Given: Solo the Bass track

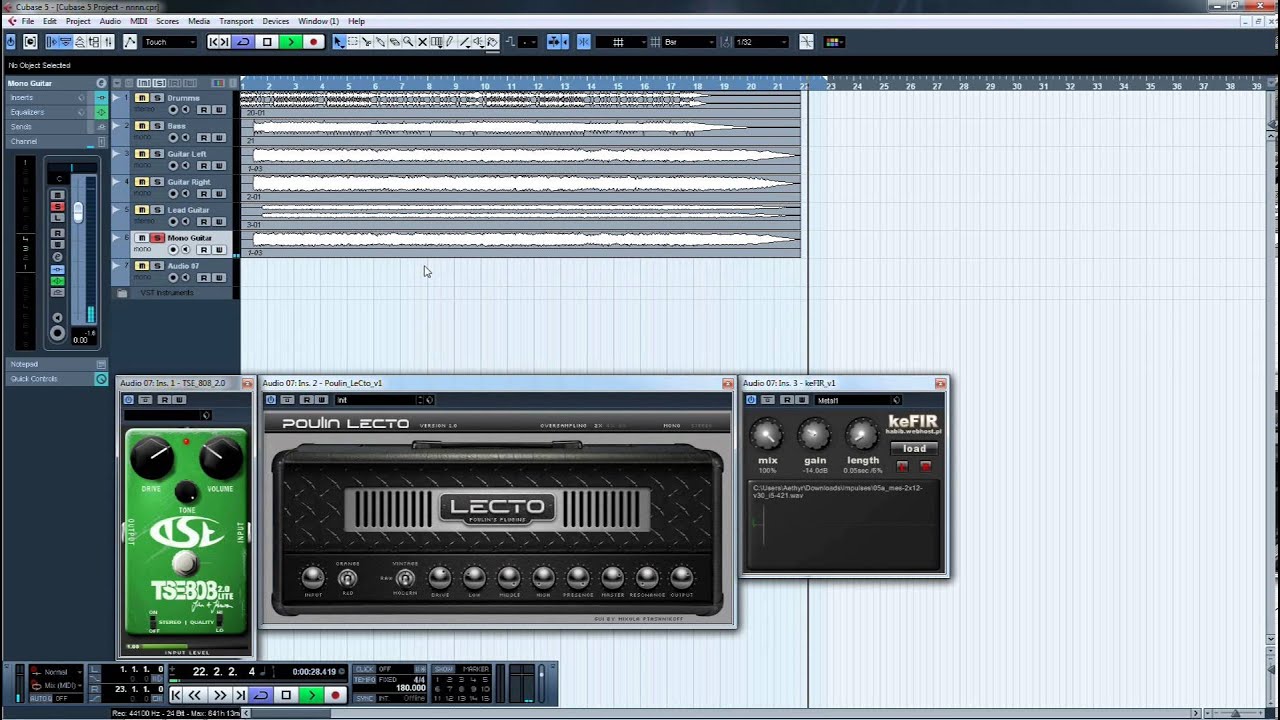Looking at the screenshot, I should tap(157, 126).
